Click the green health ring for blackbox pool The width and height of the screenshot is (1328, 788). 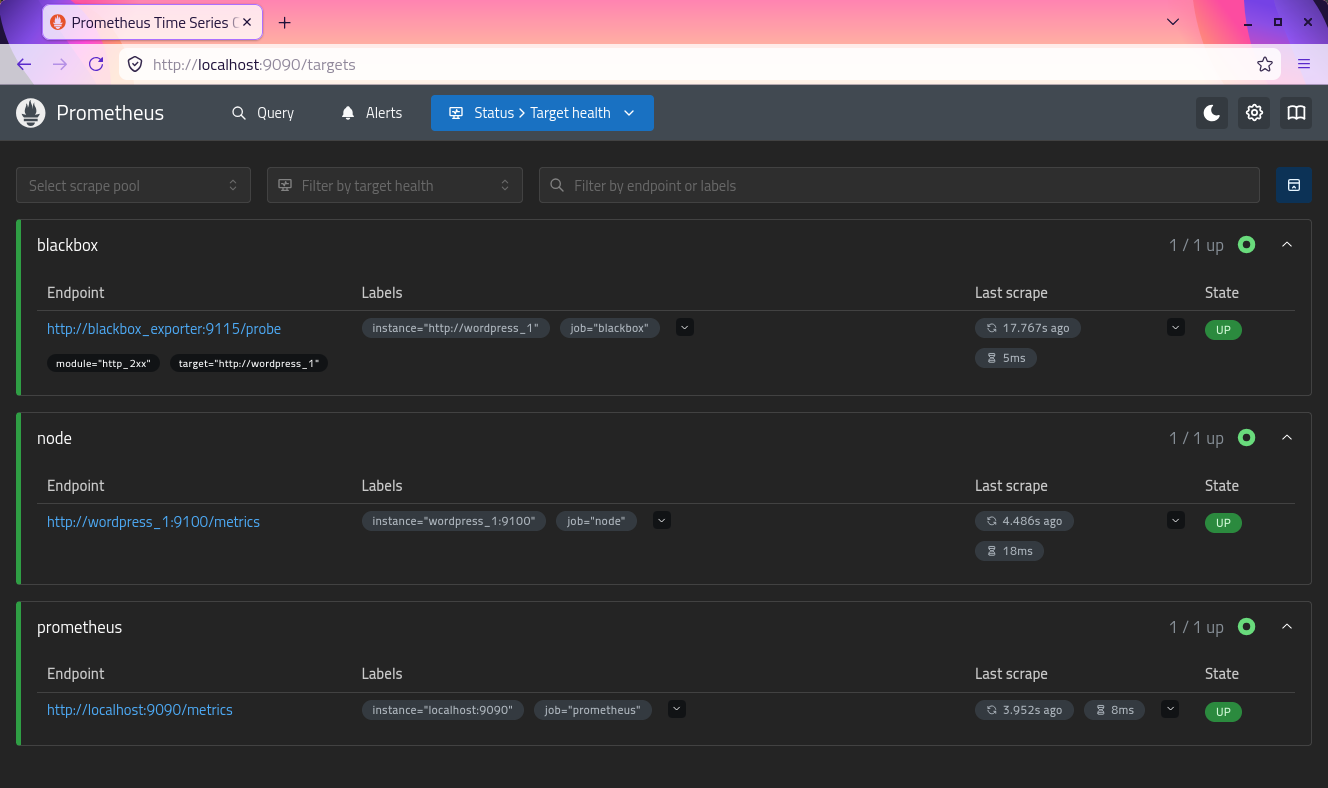[x=1246, y=244]
